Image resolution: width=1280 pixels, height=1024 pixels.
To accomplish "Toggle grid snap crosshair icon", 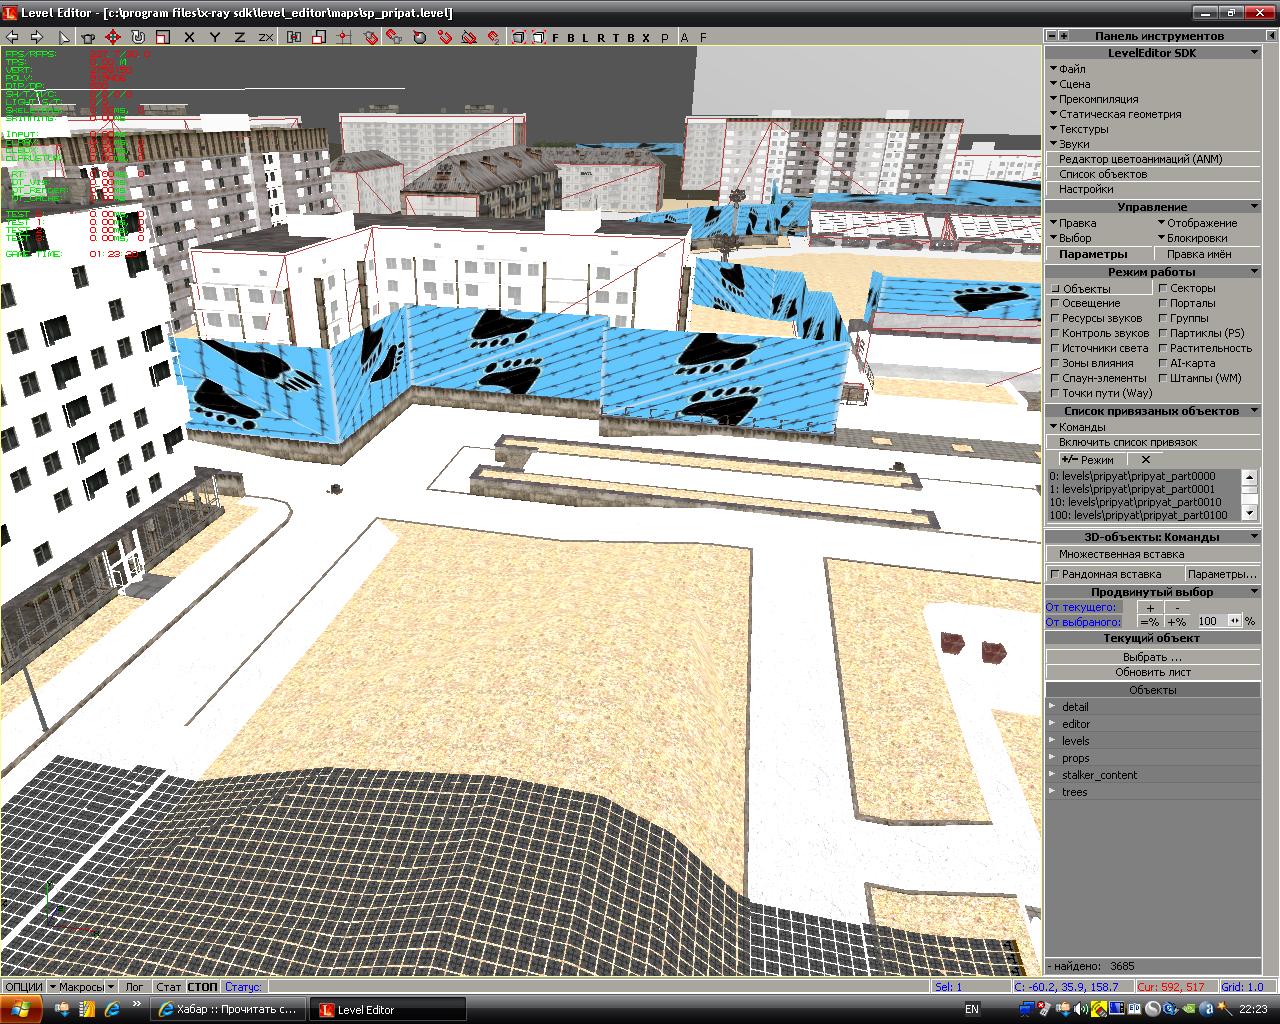I will [x=345, y=37].
